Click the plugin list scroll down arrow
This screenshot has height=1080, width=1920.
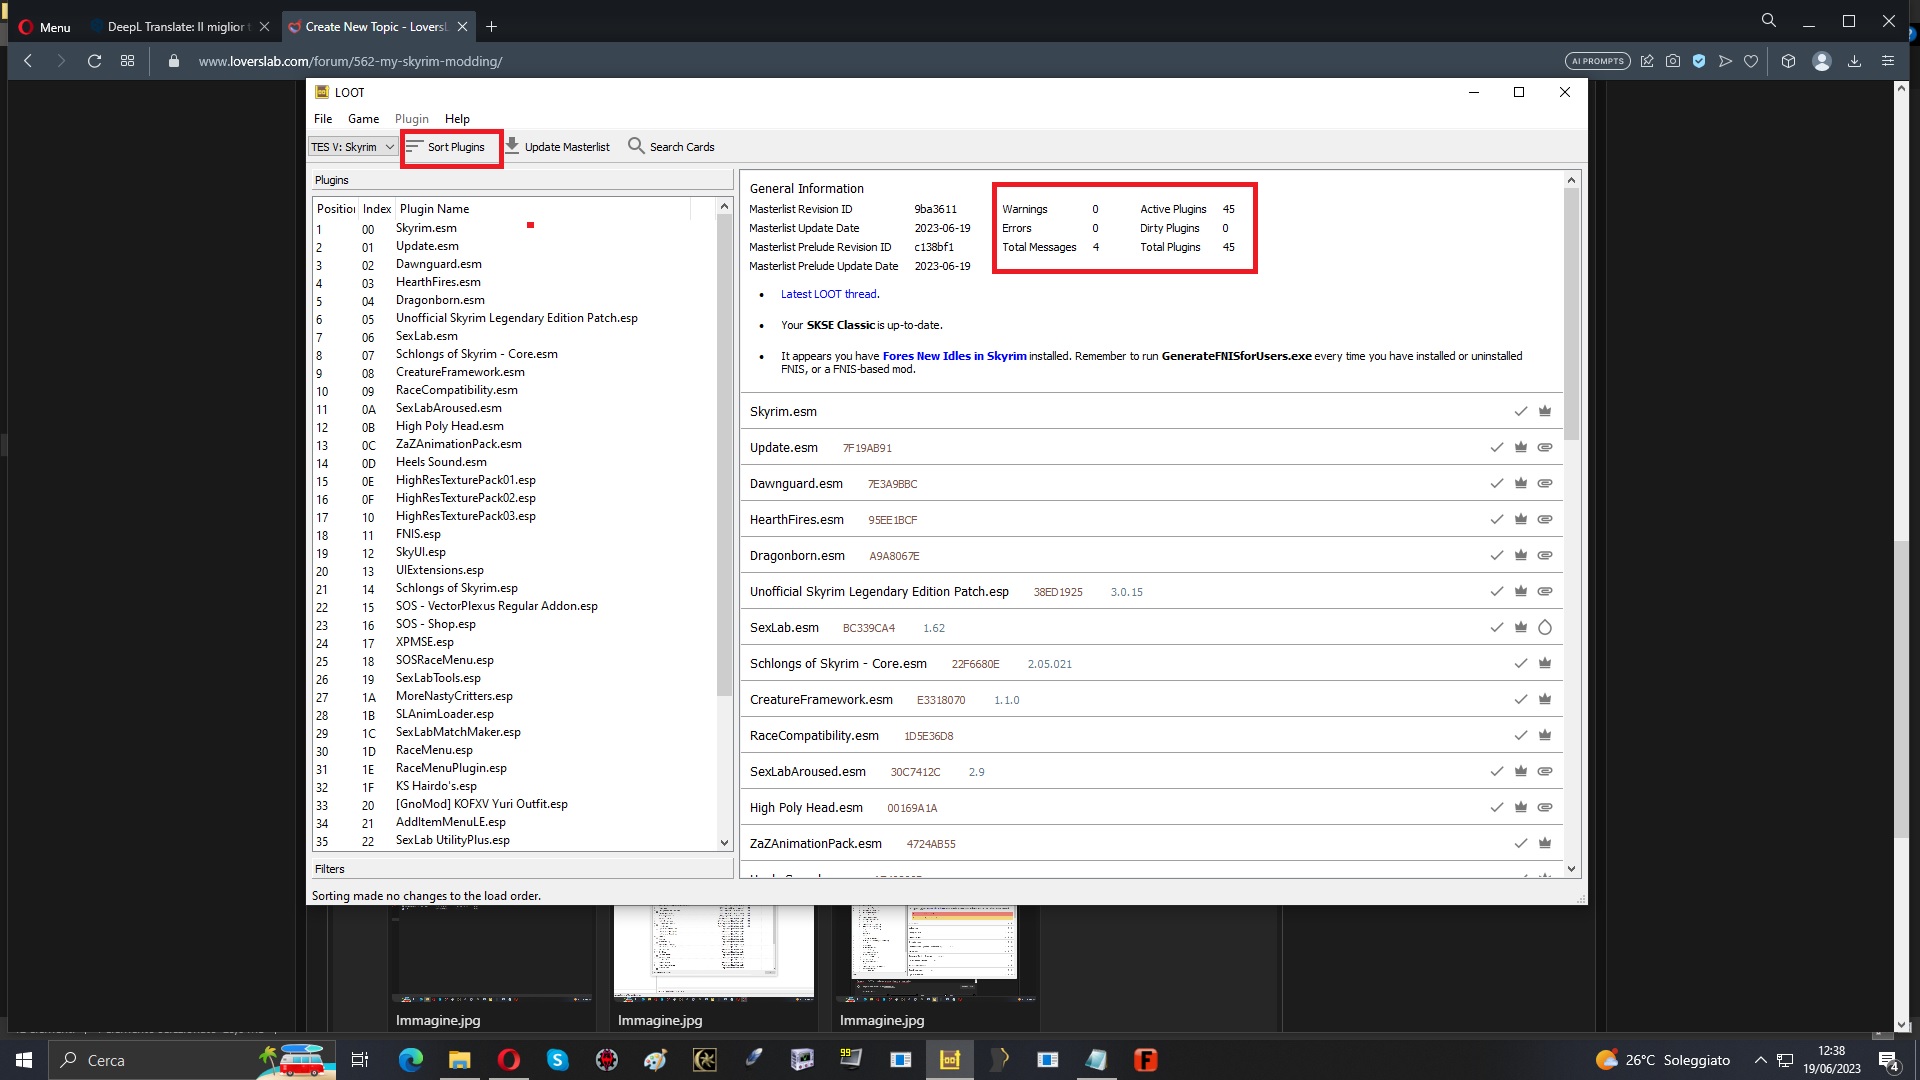[x=724, y=843]
